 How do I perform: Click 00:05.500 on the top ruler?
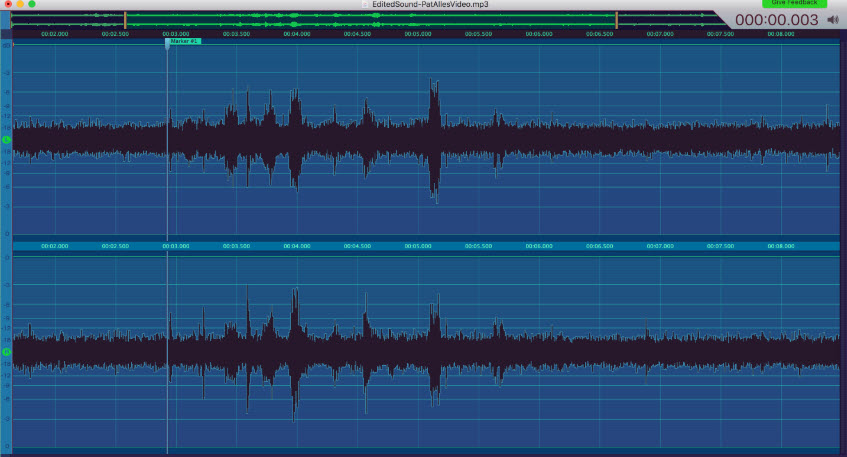478,34
